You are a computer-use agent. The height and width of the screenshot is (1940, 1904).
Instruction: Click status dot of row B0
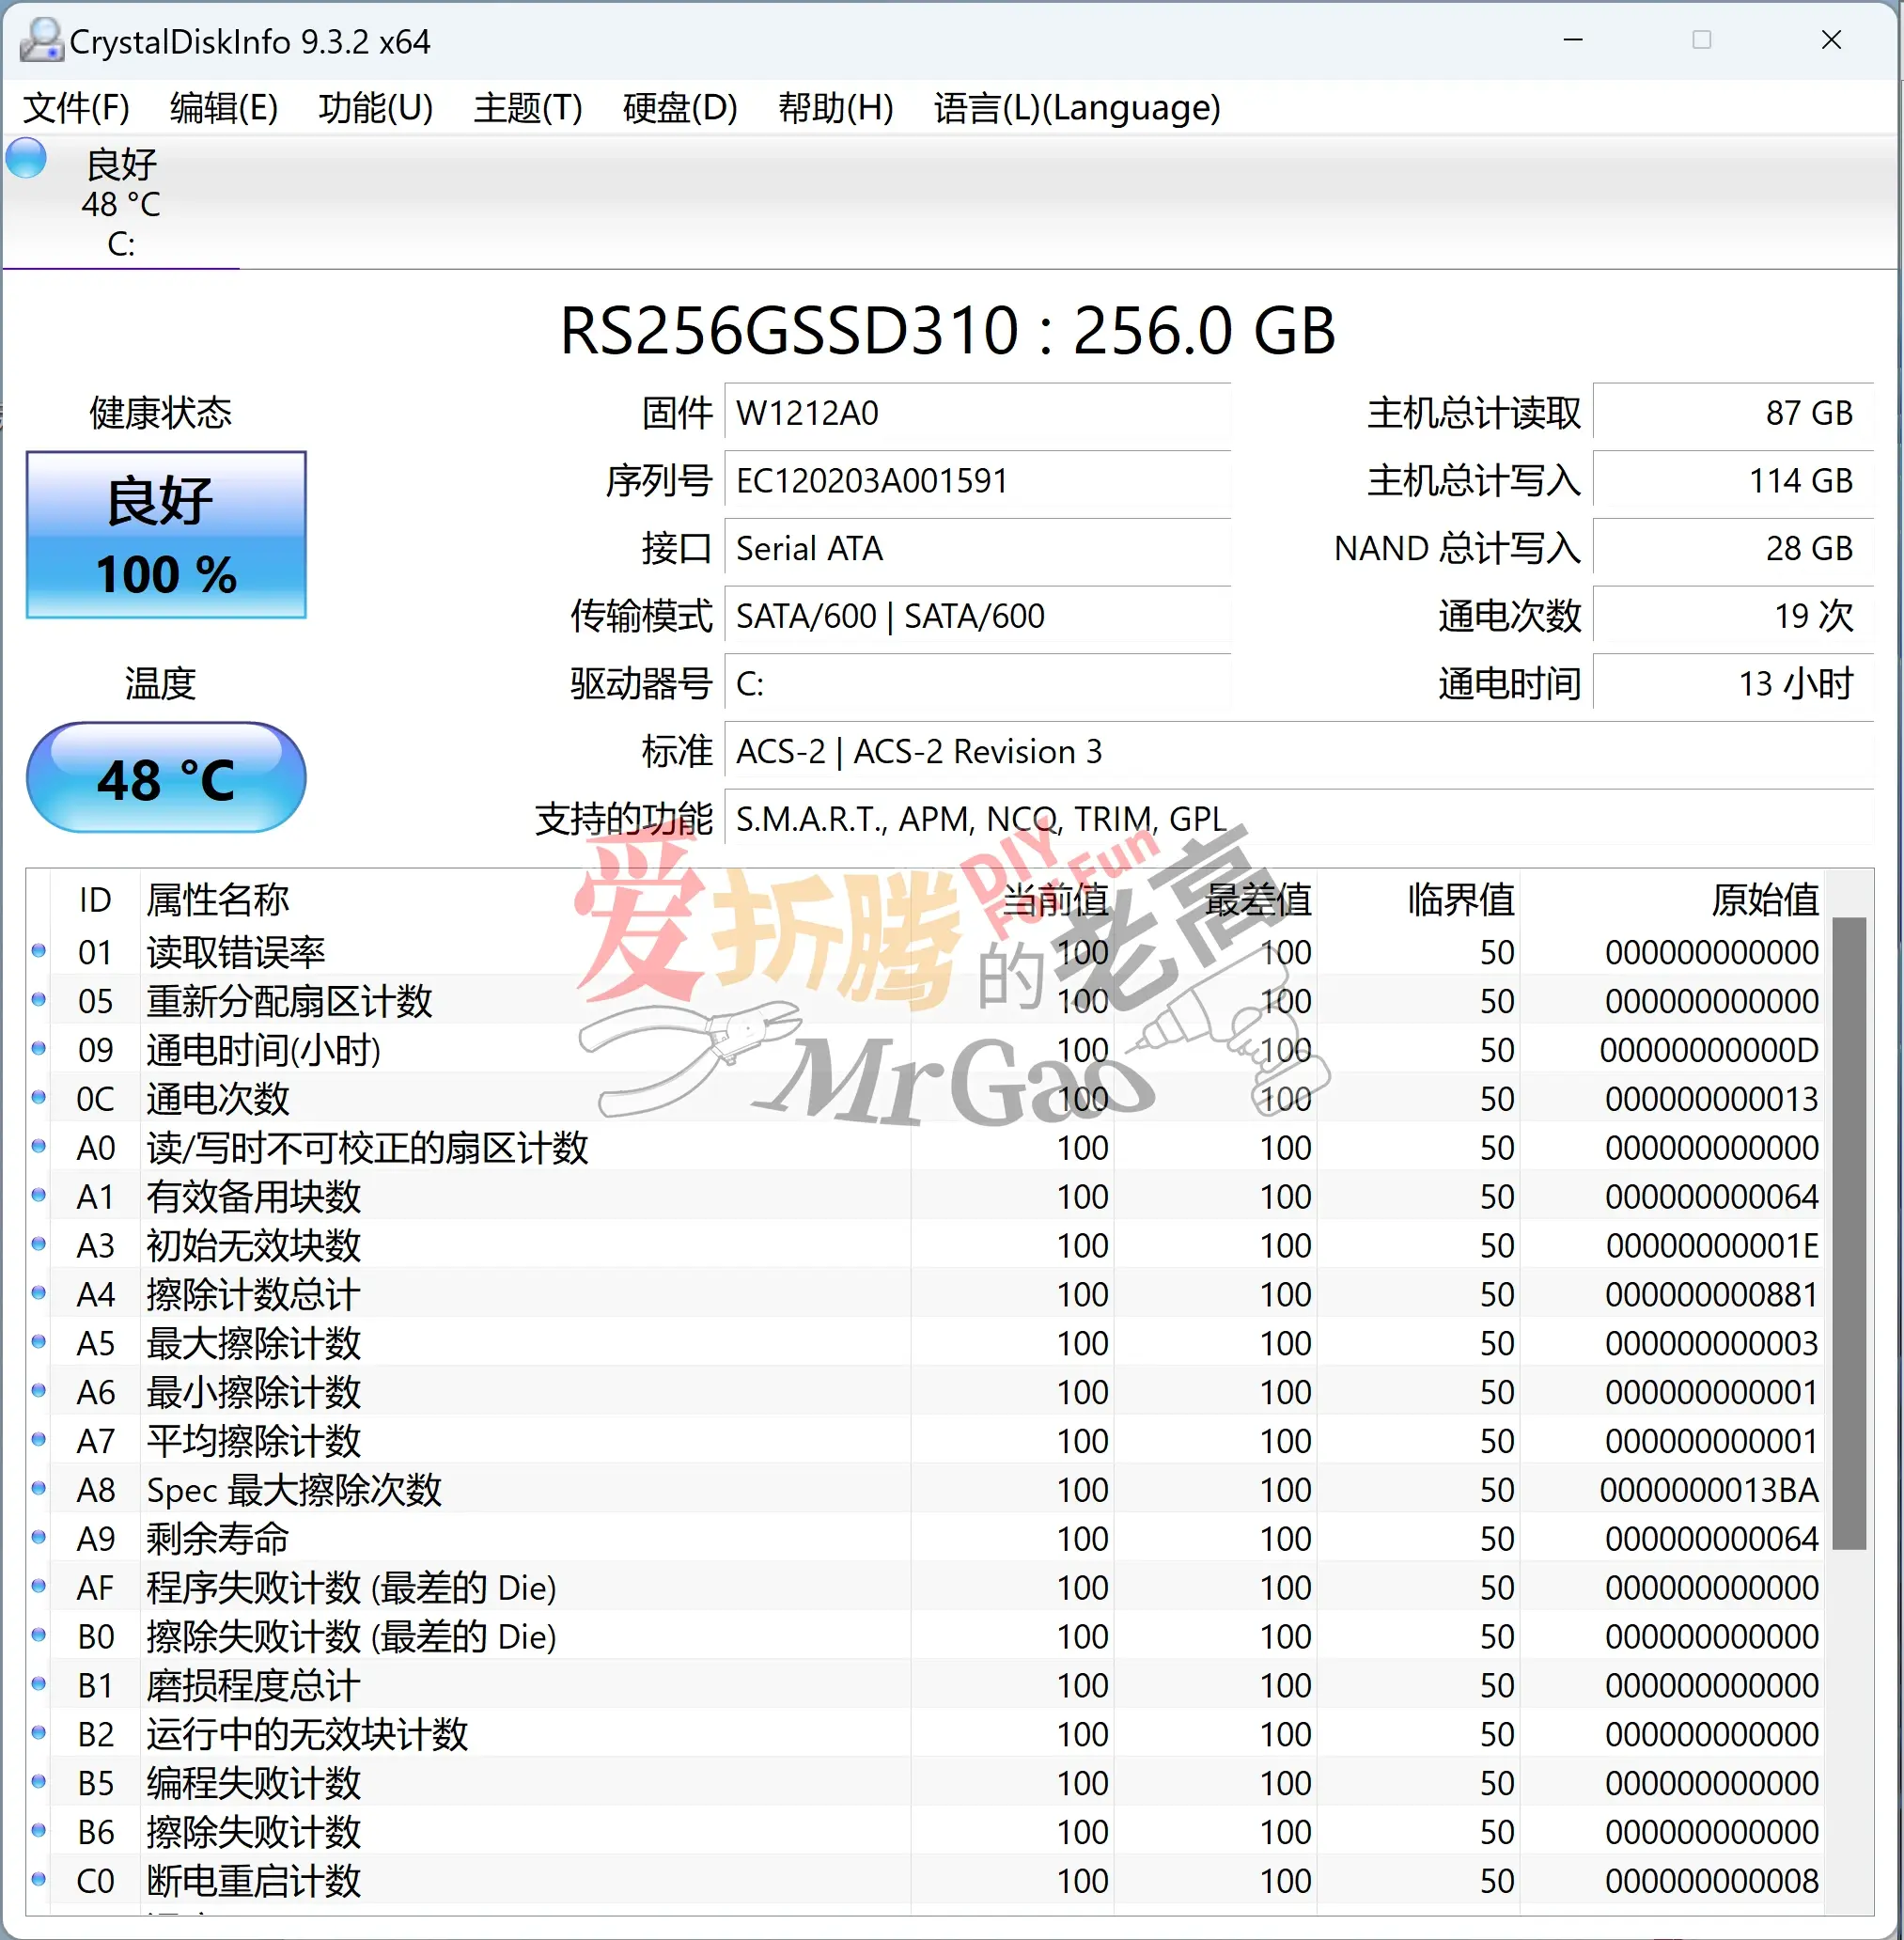[x=39, y=1636]
